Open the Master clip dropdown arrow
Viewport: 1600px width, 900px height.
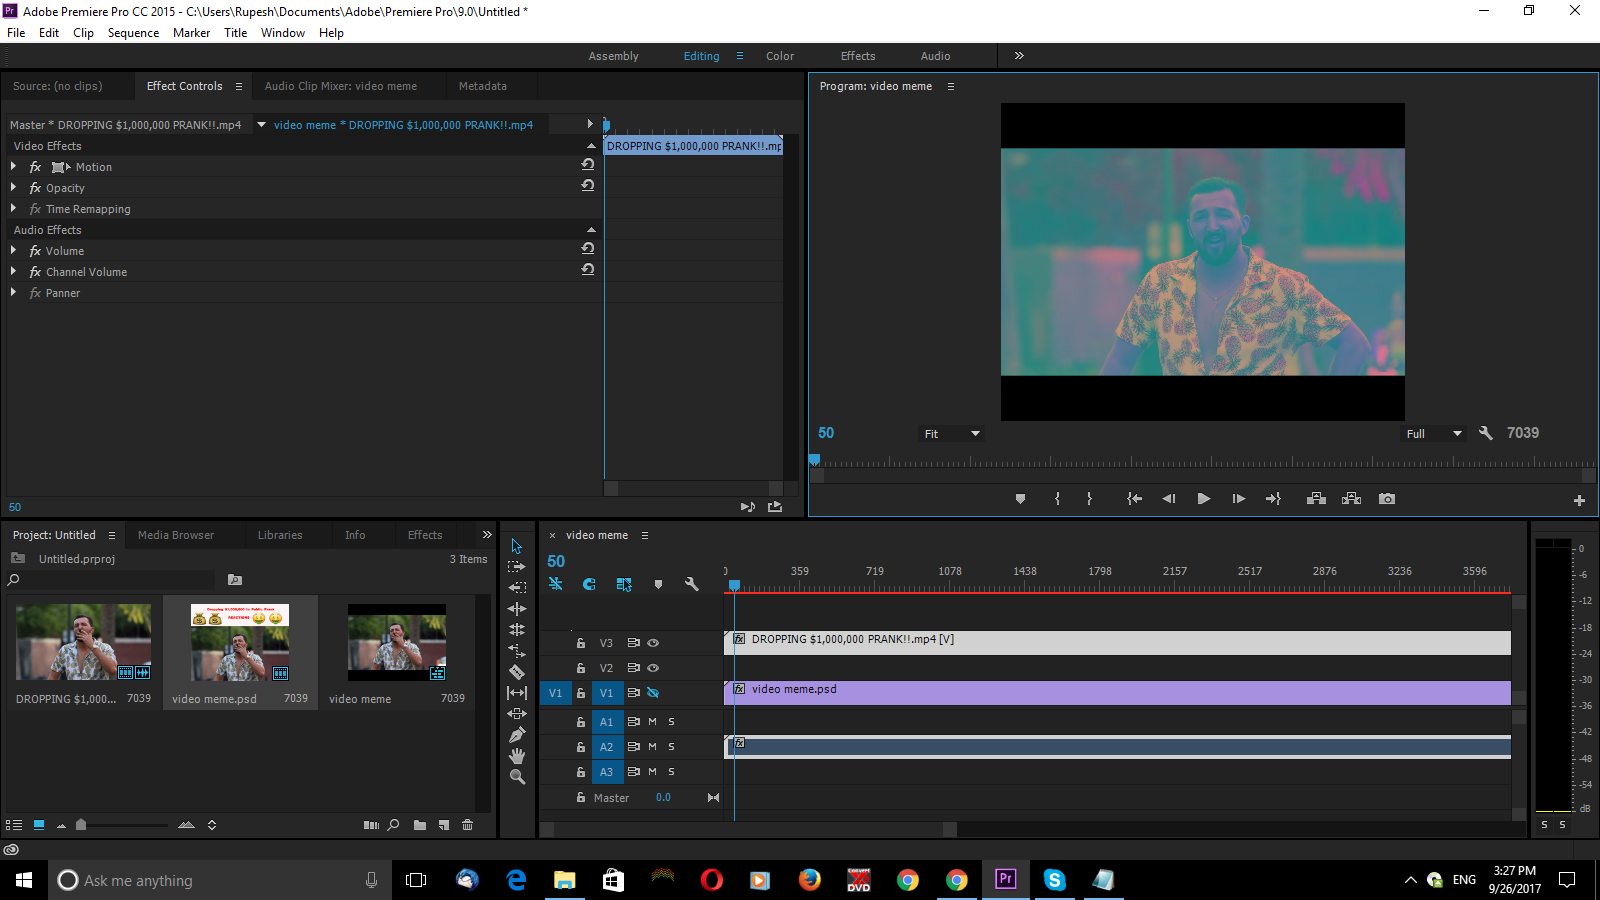click(261, 125)
